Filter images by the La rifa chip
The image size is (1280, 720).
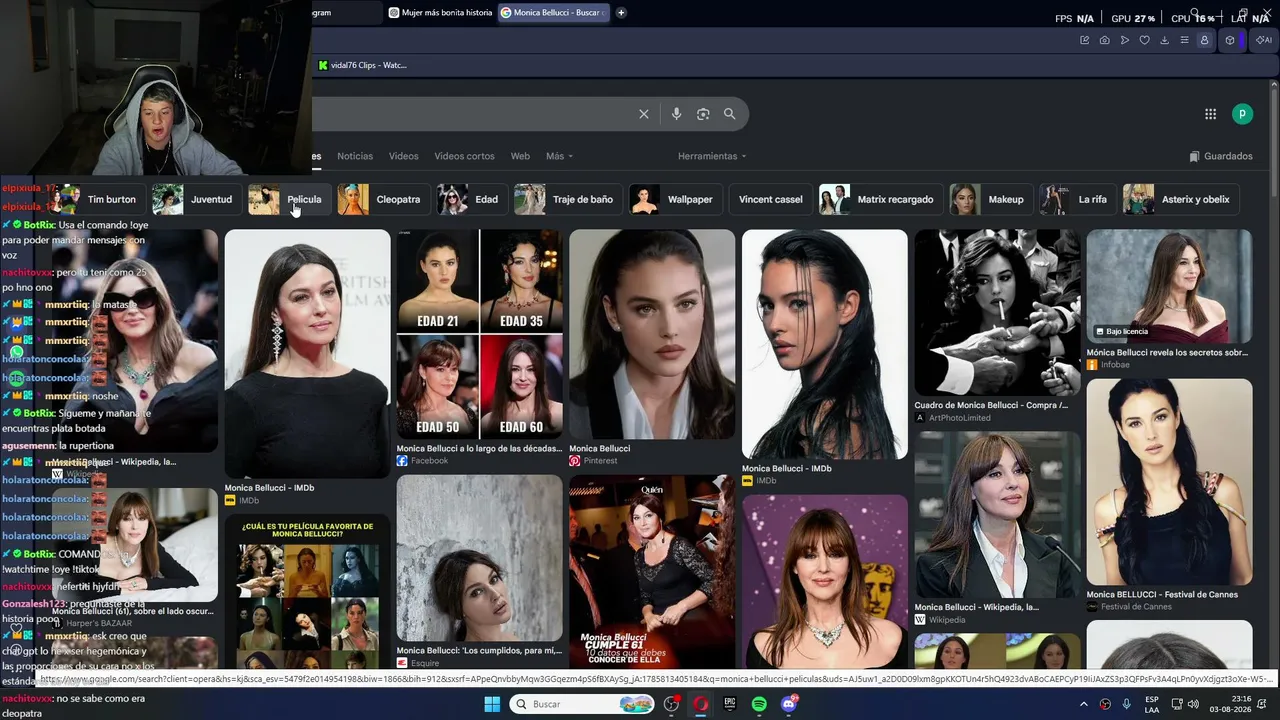click(1077, 199)
